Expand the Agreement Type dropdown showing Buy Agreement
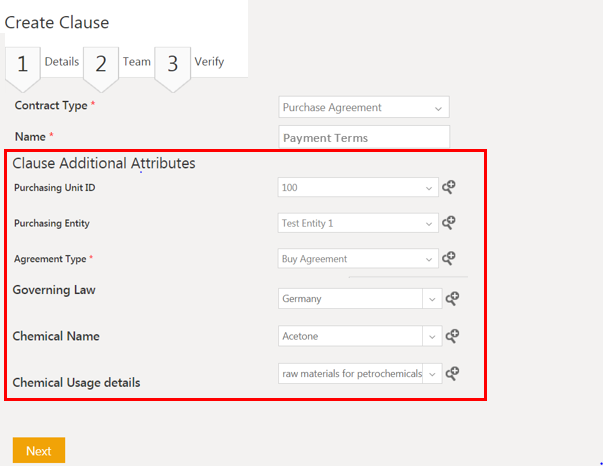 tap(358, 259)
